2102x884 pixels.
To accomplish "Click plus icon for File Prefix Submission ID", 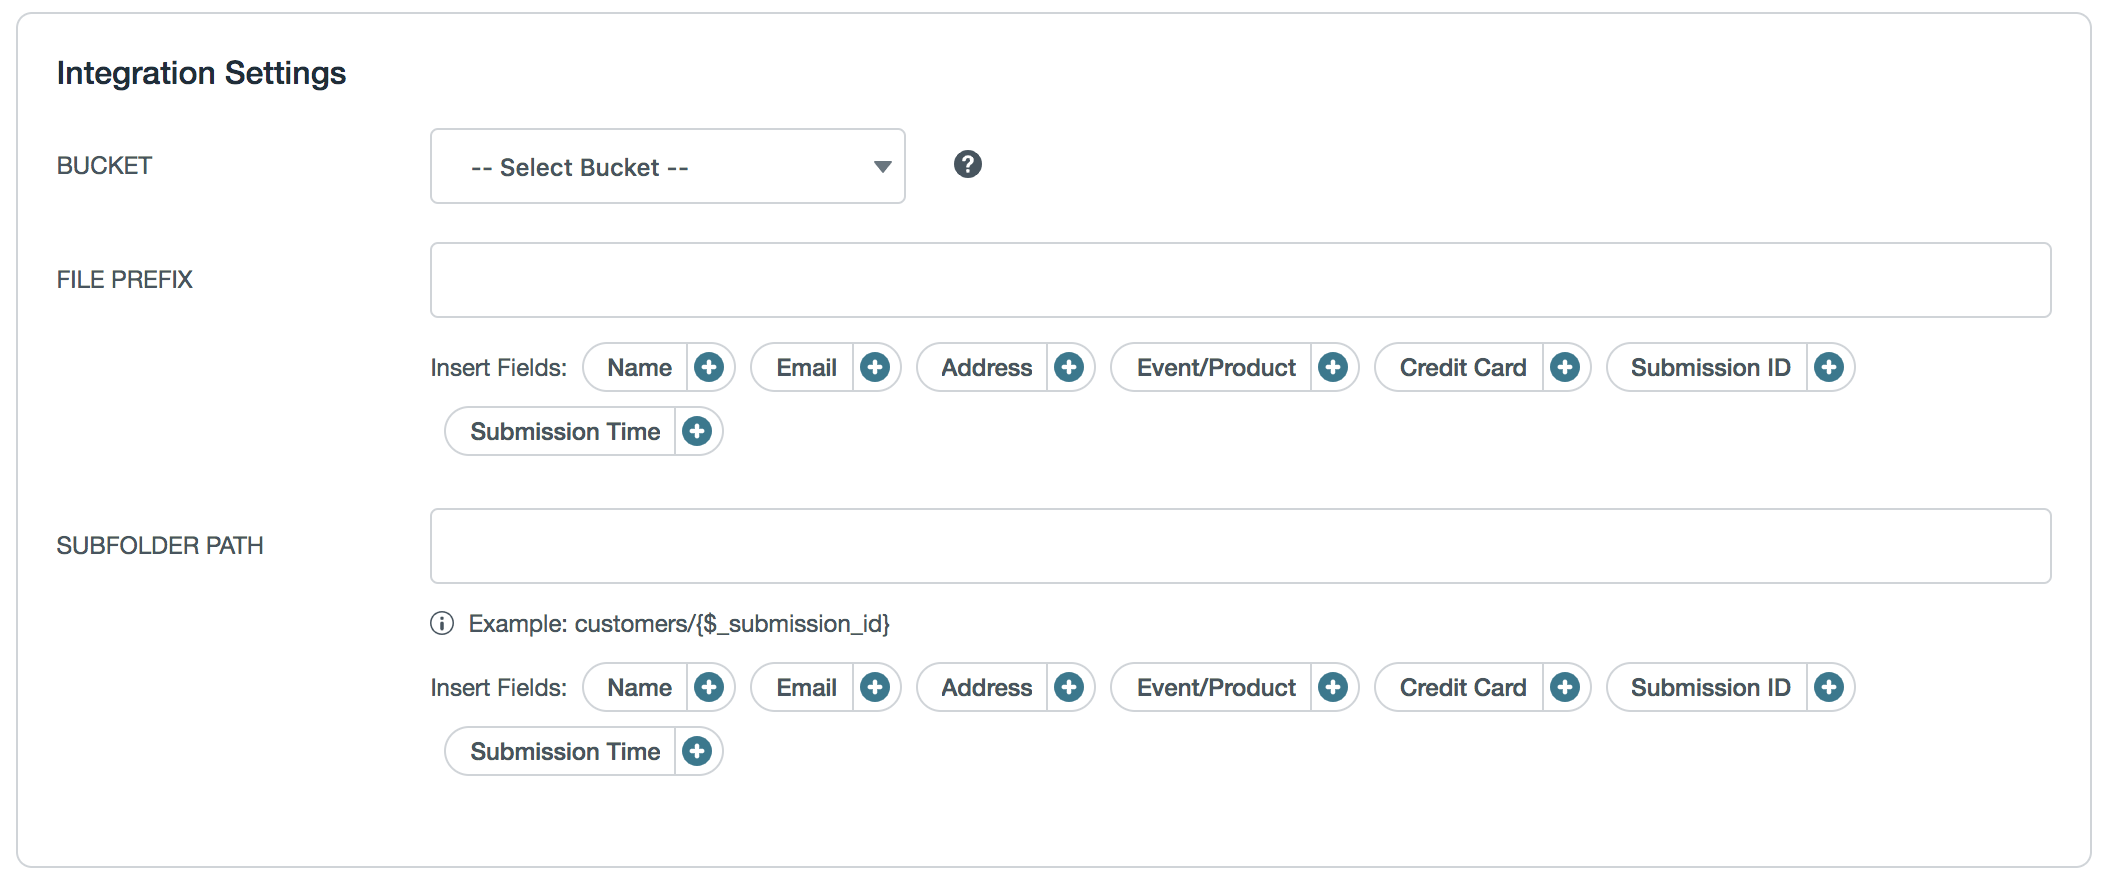I will pos(1829,367).
